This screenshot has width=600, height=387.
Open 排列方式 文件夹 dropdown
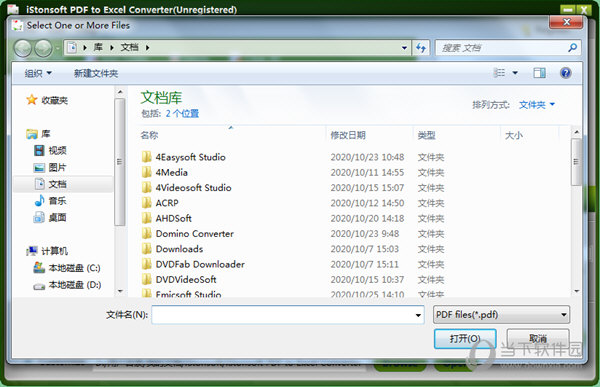tap(536, 105)
